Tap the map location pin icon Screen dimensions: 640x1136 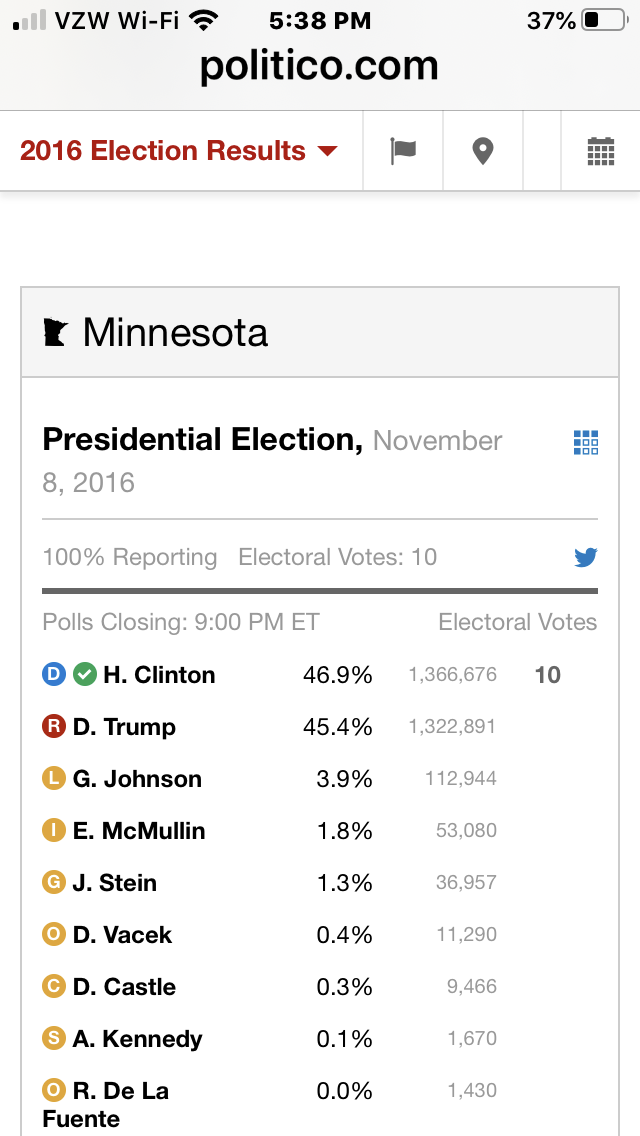pyautogui.click(x=483, y=151)
